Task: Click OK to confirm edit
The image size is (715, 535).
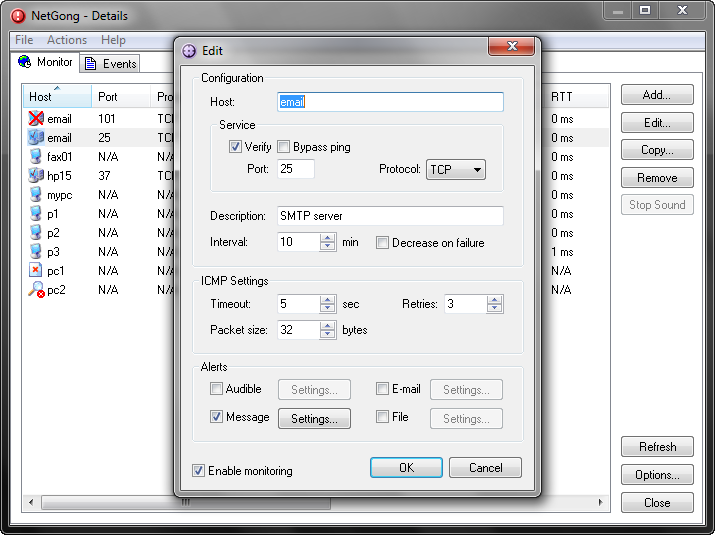Action: point(406,468)
